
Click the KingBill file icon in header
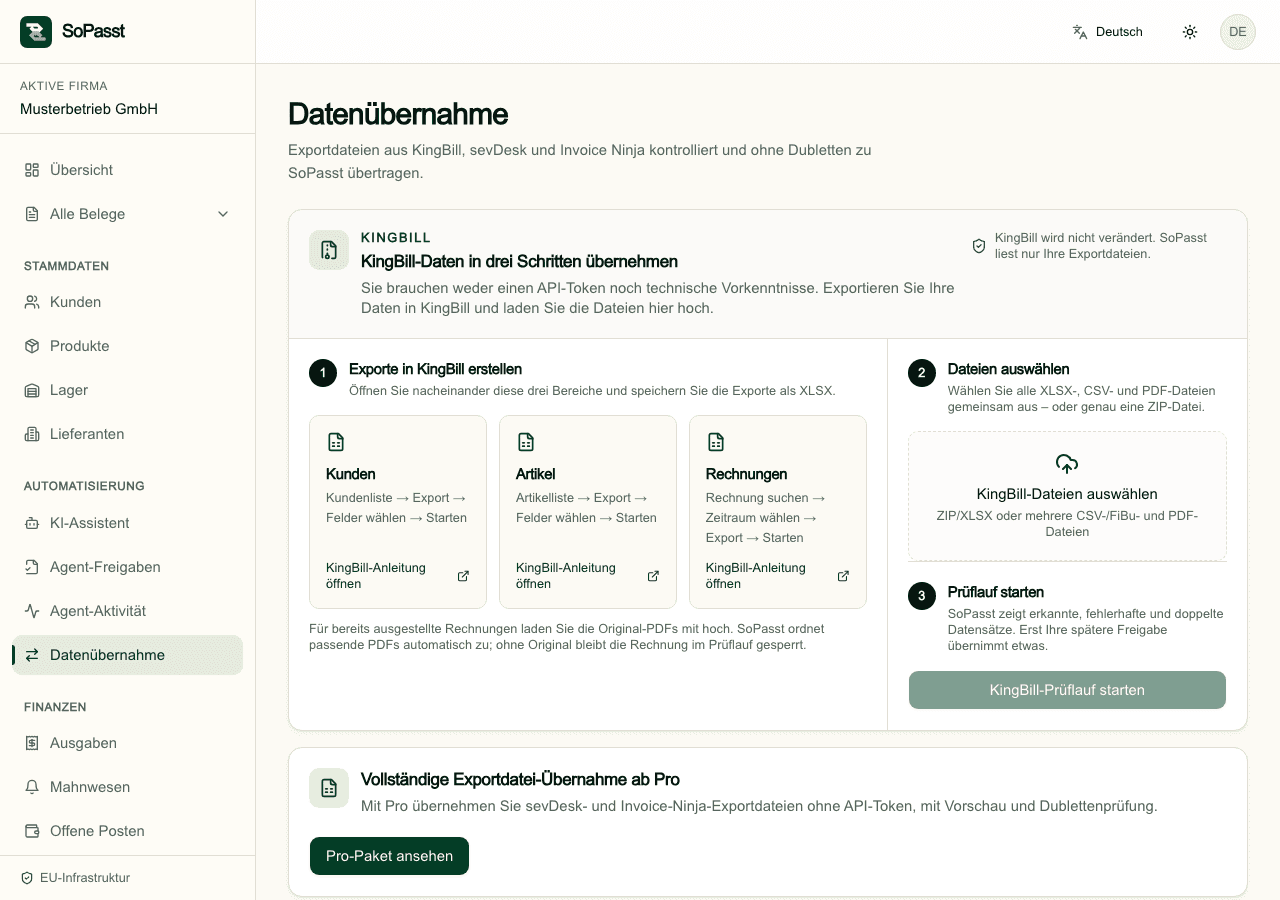(329, 250)
